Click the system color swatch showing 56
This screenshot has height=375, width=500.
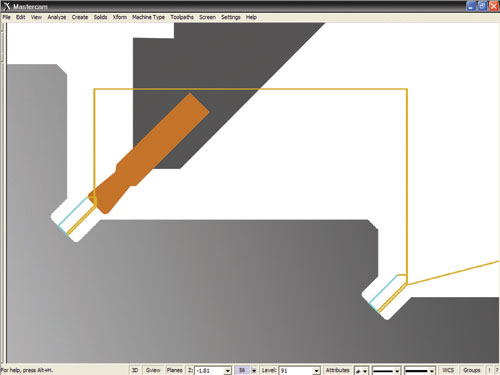242,370
